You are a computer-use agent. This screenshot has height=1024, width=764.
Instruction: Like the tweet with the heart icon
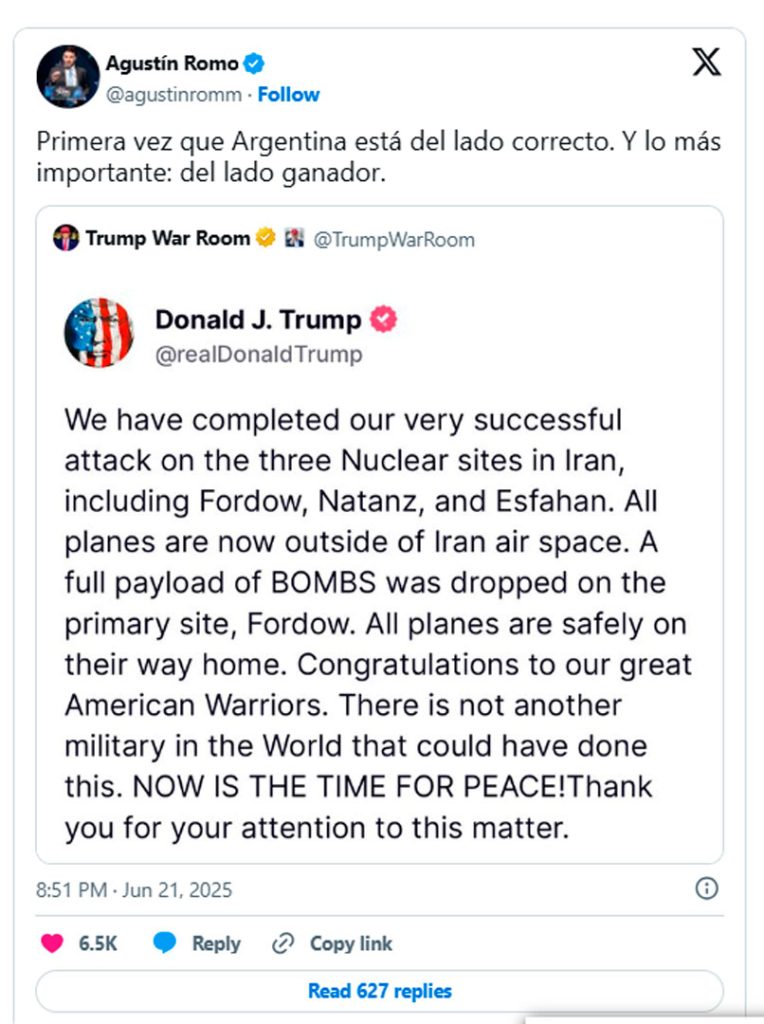(x=52, y=943)
